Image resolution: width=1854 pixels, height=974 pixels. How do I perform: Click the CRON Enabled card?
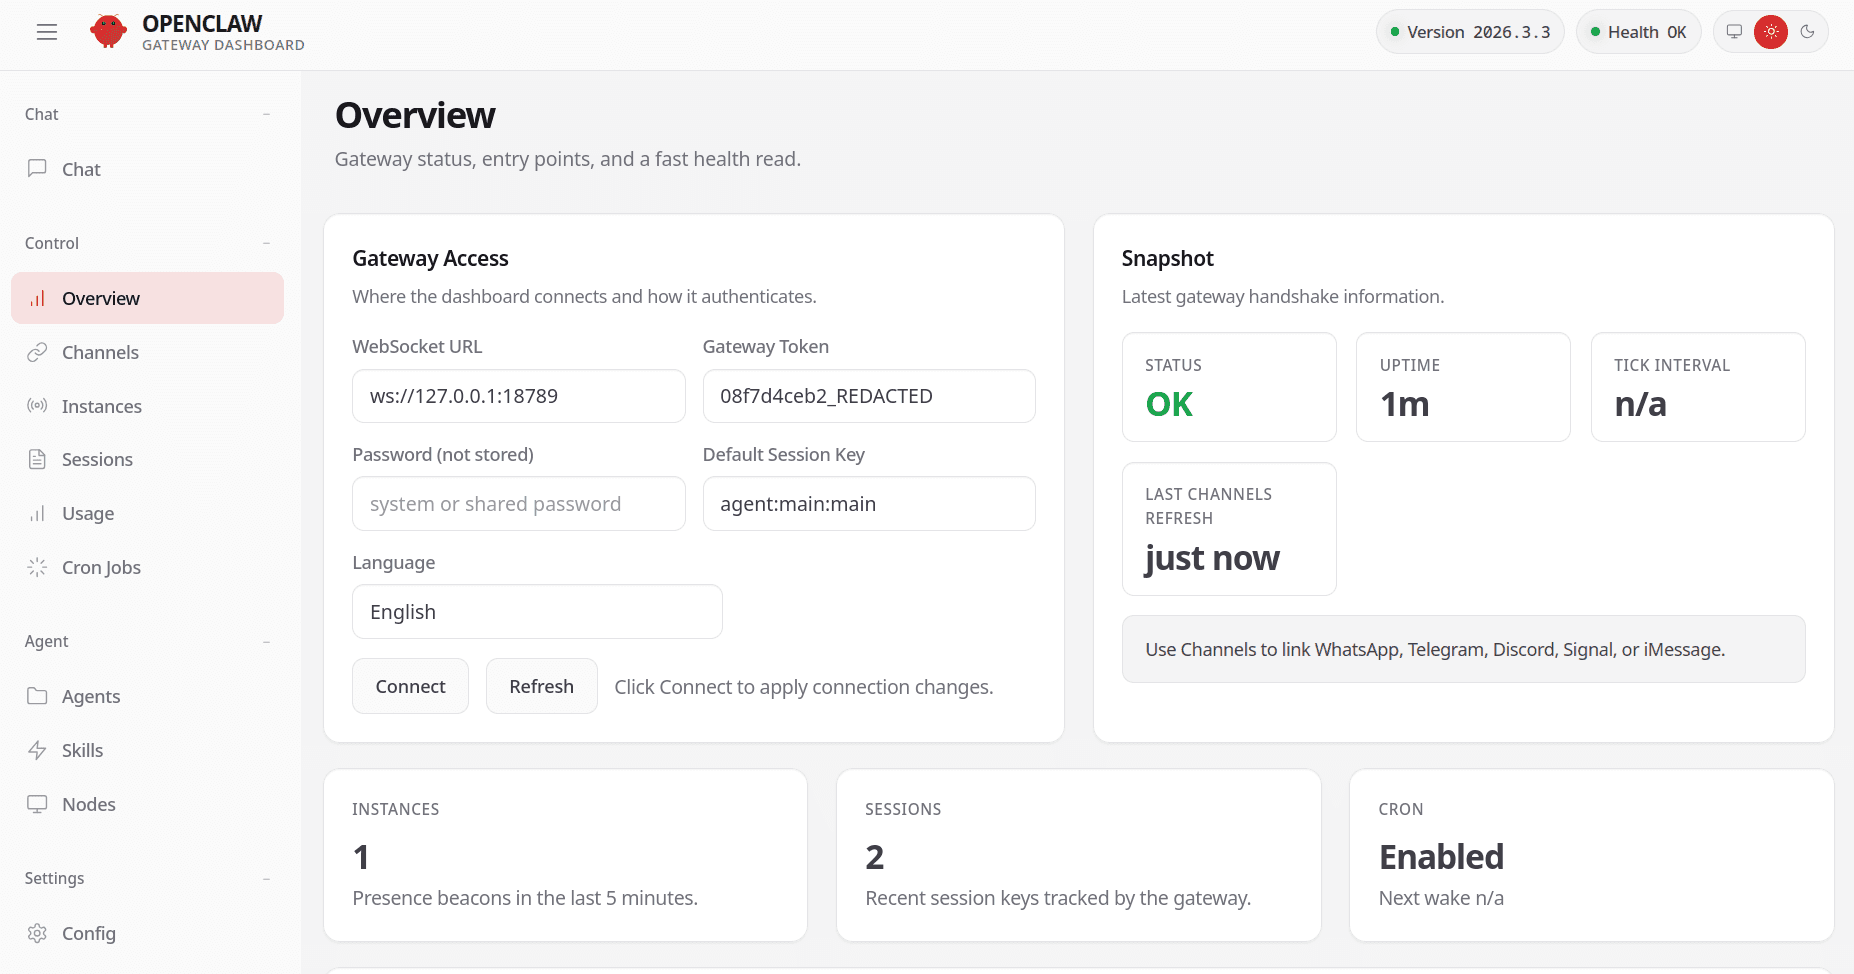pos(1591,855)
